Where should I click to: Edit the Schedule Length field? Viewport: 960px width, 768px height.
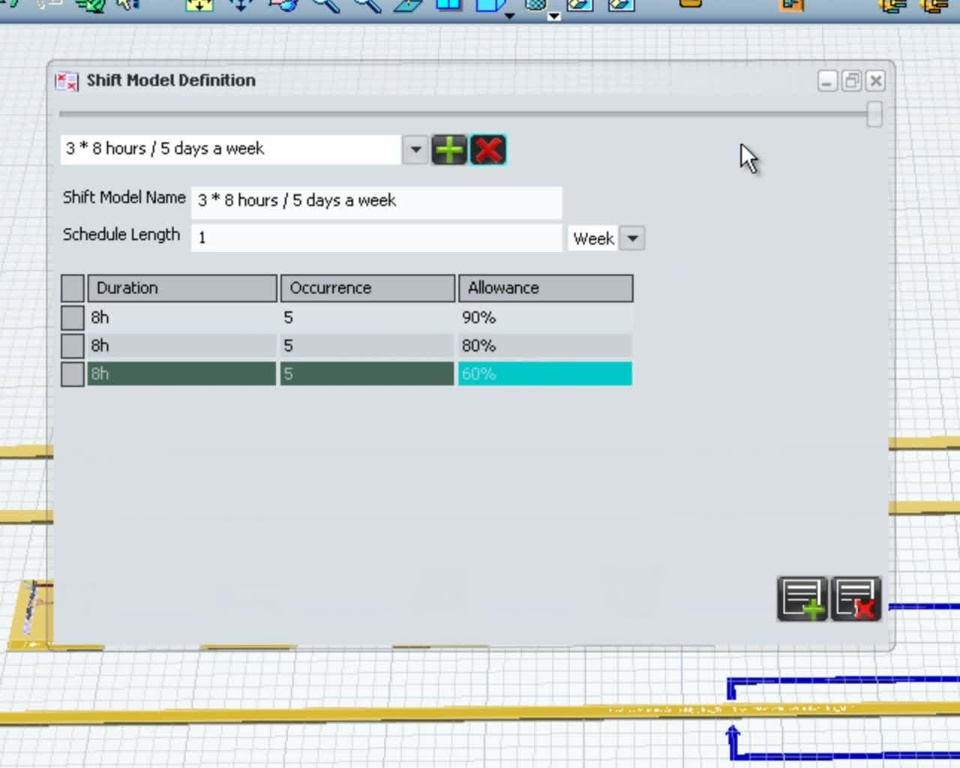(377, 238)
